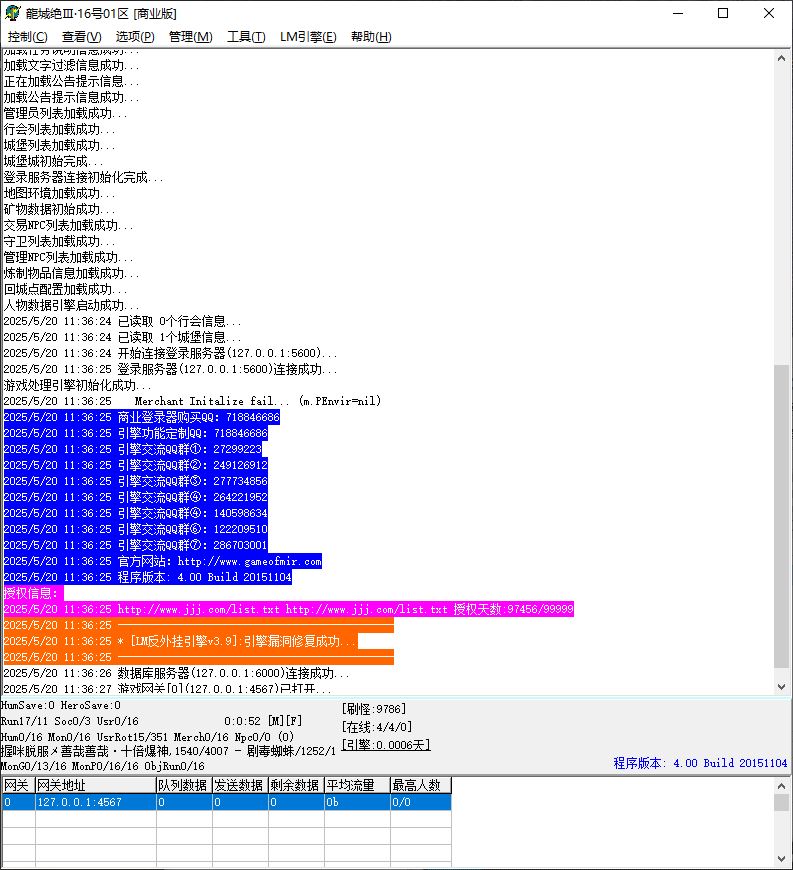The height and width of the screenshot is (870, 793).
Task: Select the 0/0 max players cell
Action: click(421, 802)
